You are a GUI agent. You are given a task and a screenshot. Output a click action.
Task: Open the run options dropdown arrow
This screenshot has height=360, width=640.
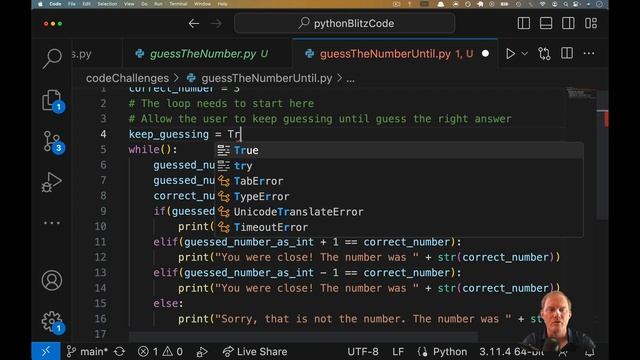pyautogui.click(x=525, y=53)
